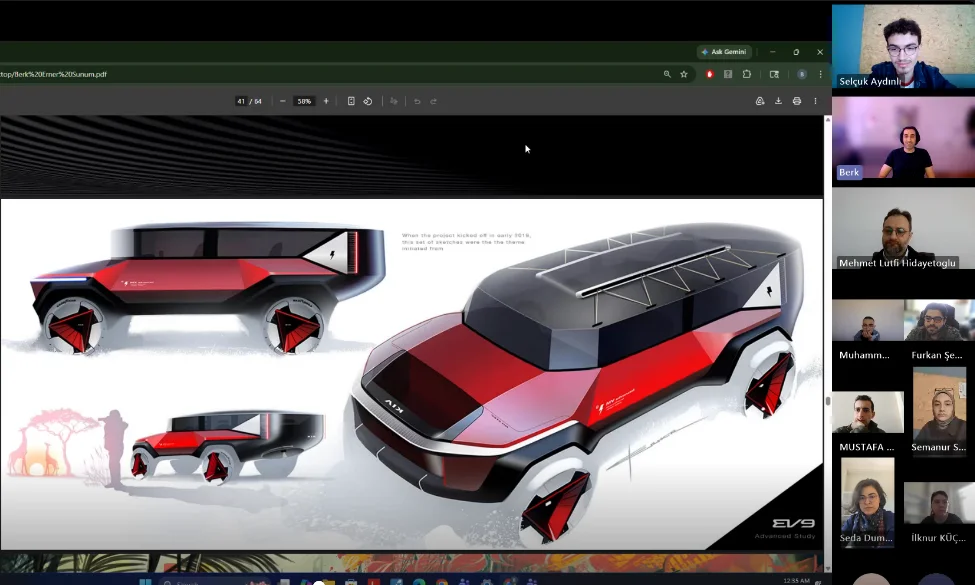This screenshot has height=585, width=975.
Task: Click the gray extension icon beside red one
Action: tap(728, 74)
